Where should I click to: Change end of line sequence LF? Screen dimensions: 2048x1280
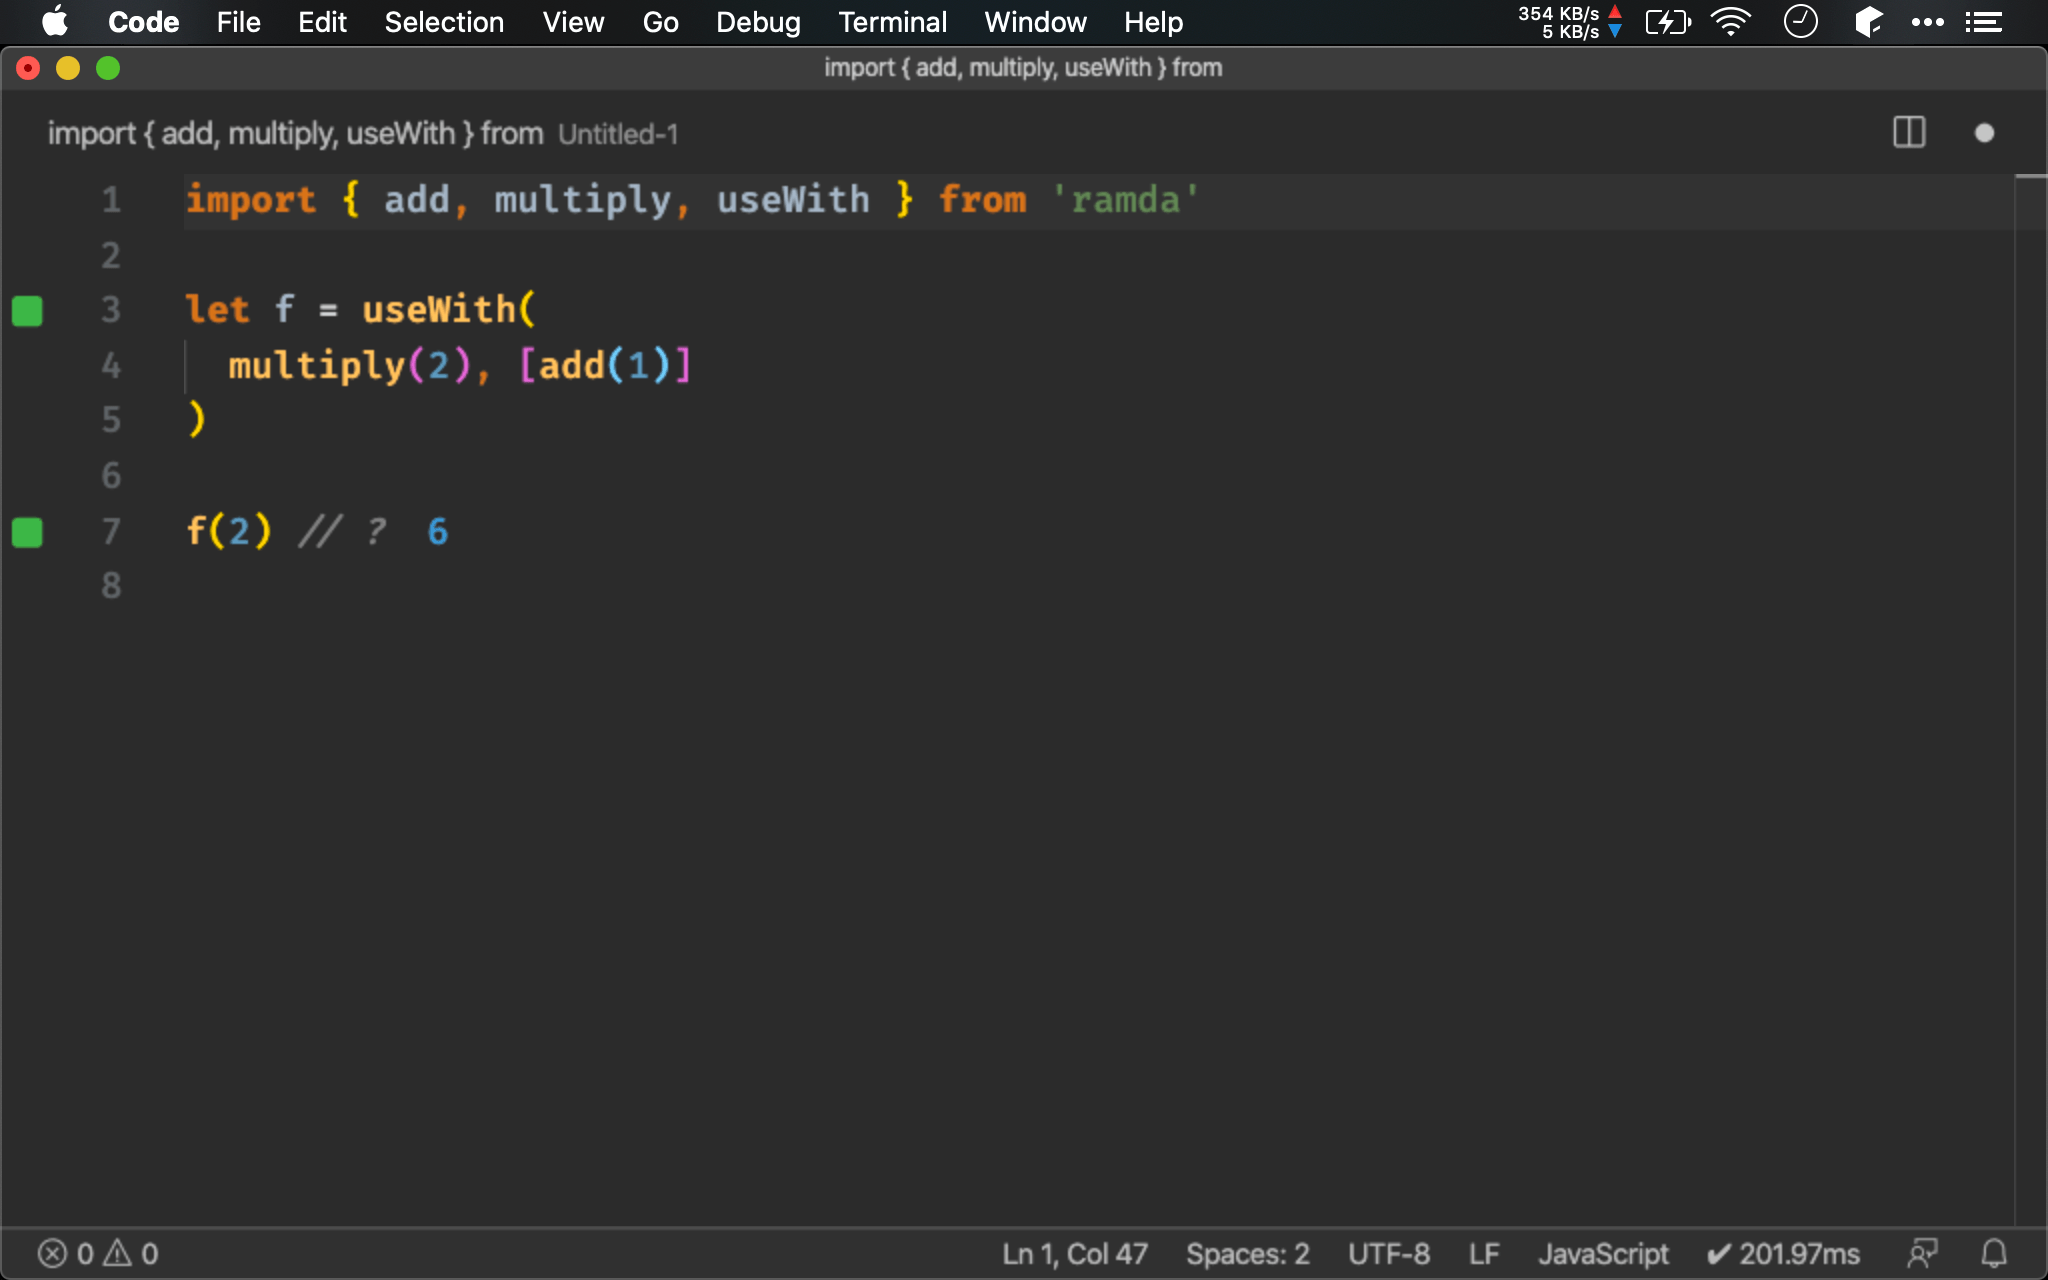point(1484,1253)
